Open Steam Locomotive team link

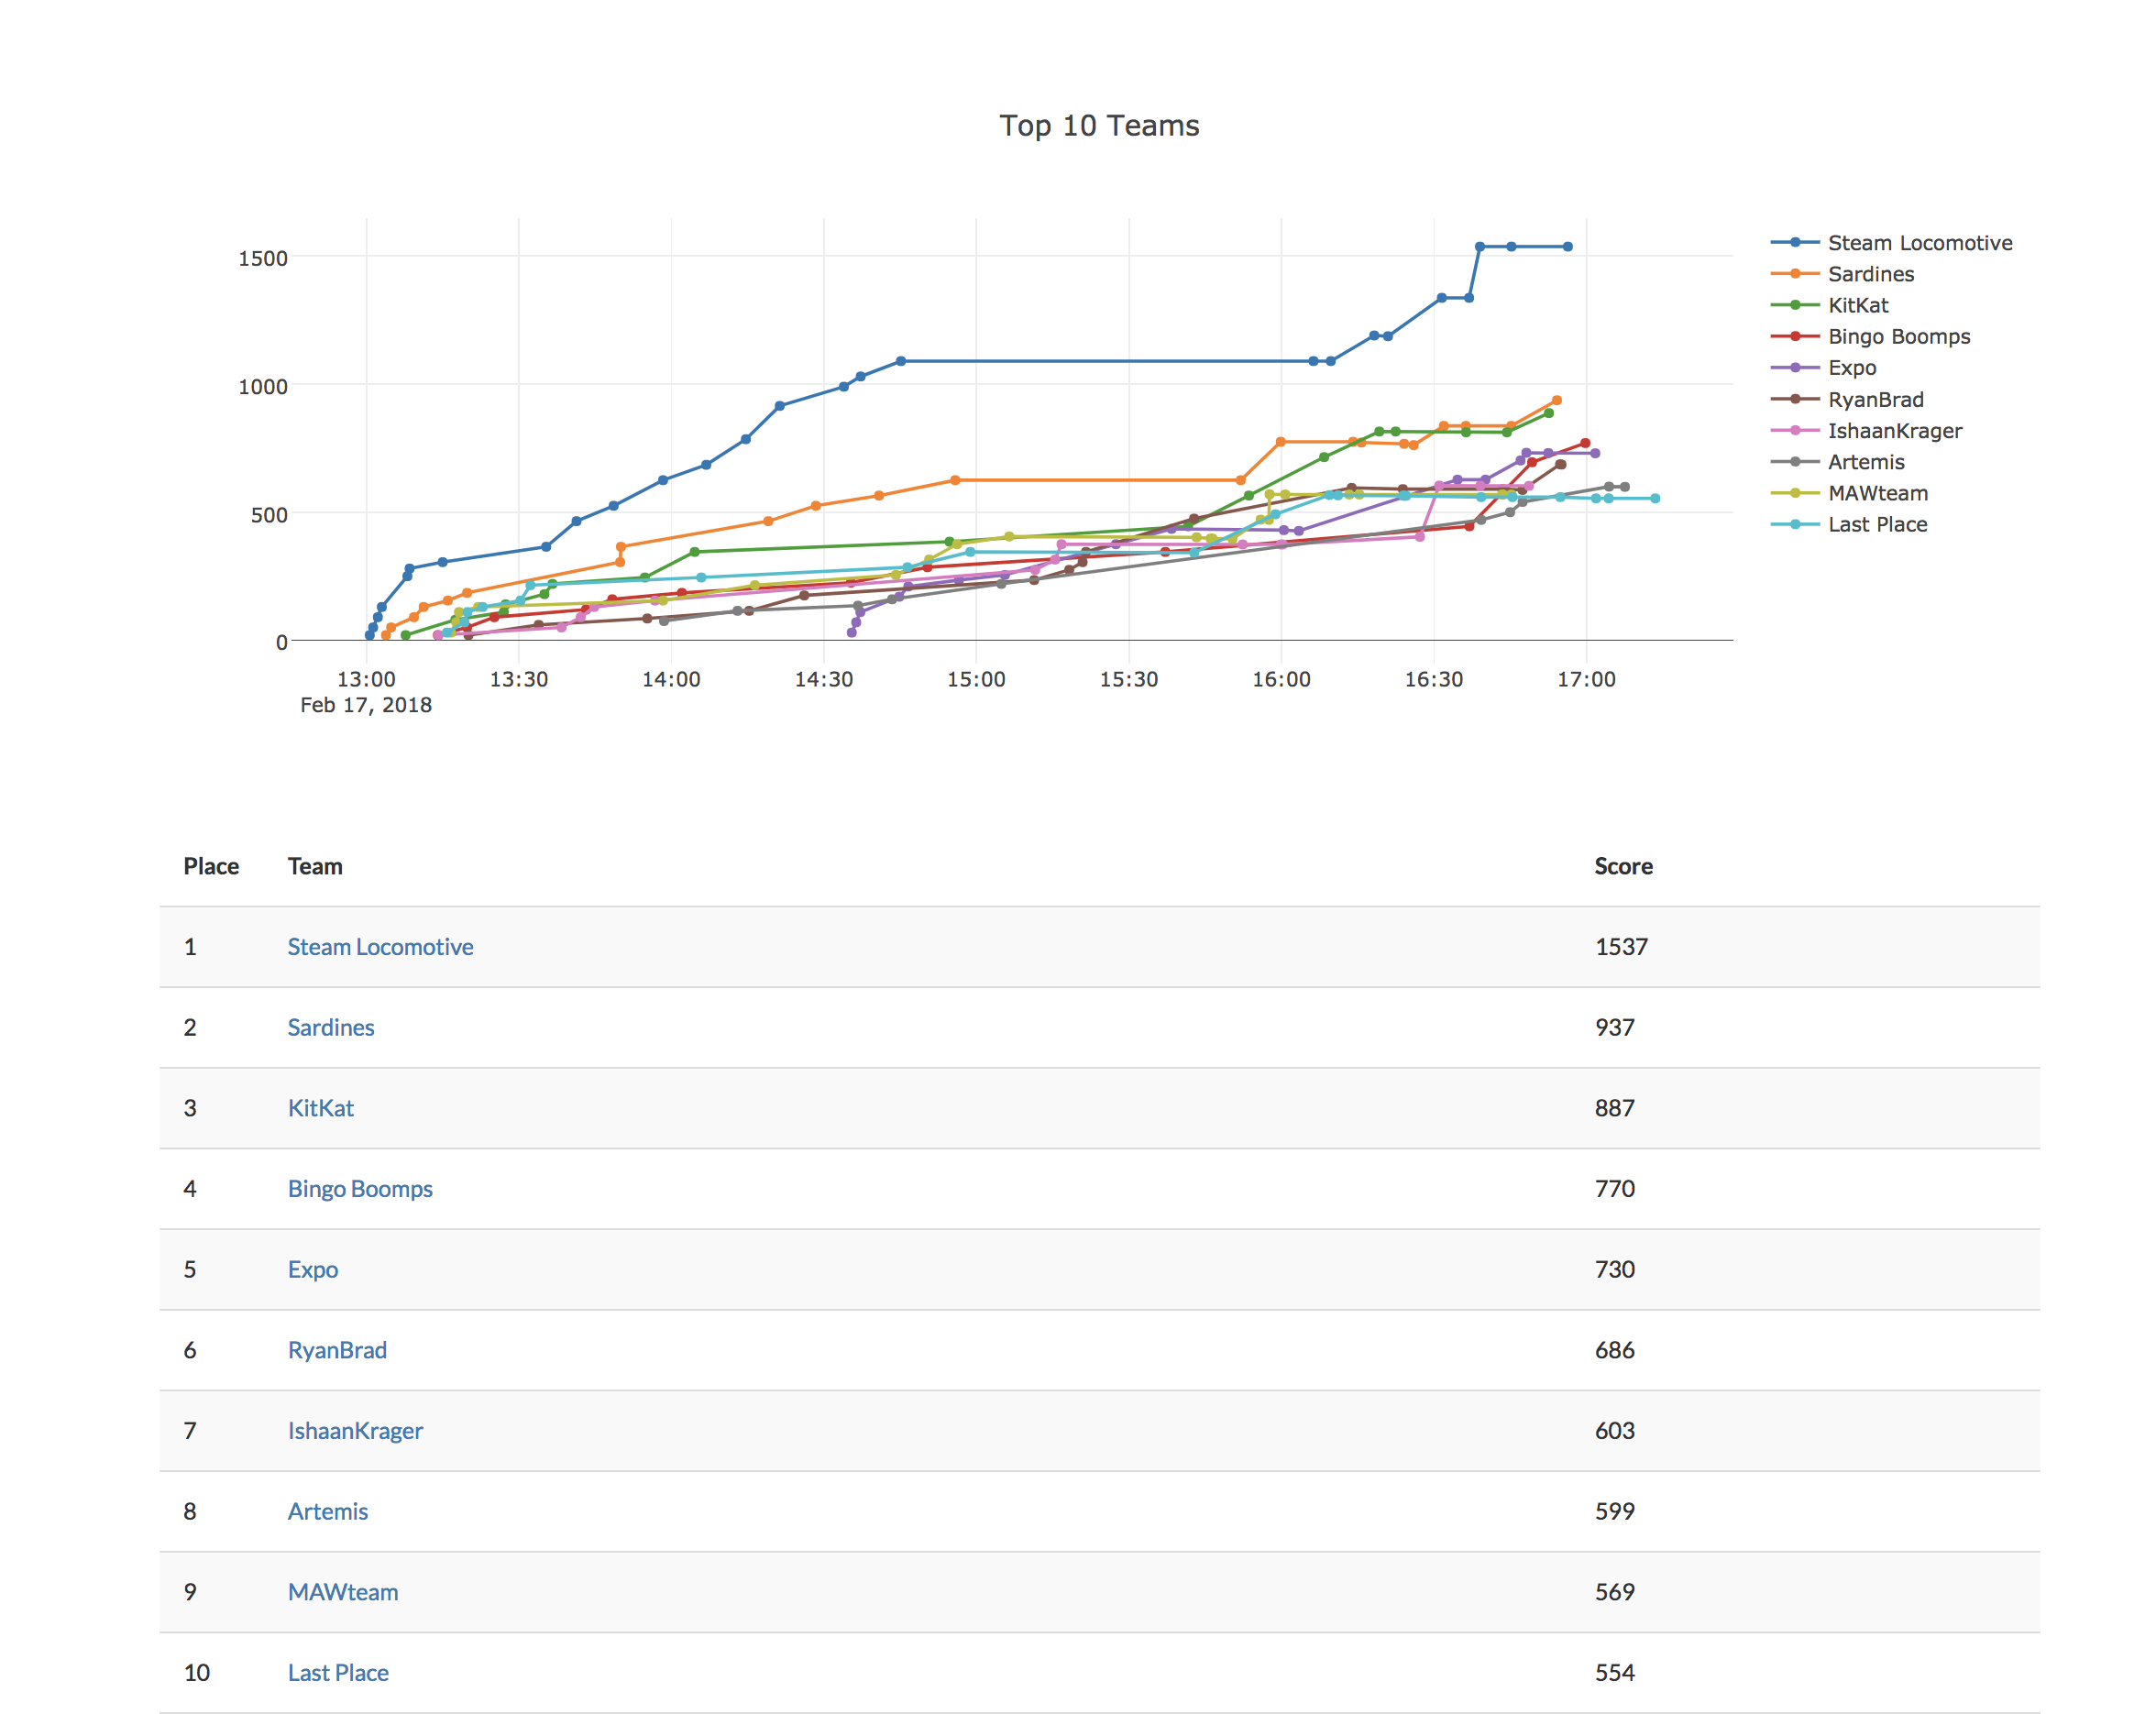click(380, 946)
